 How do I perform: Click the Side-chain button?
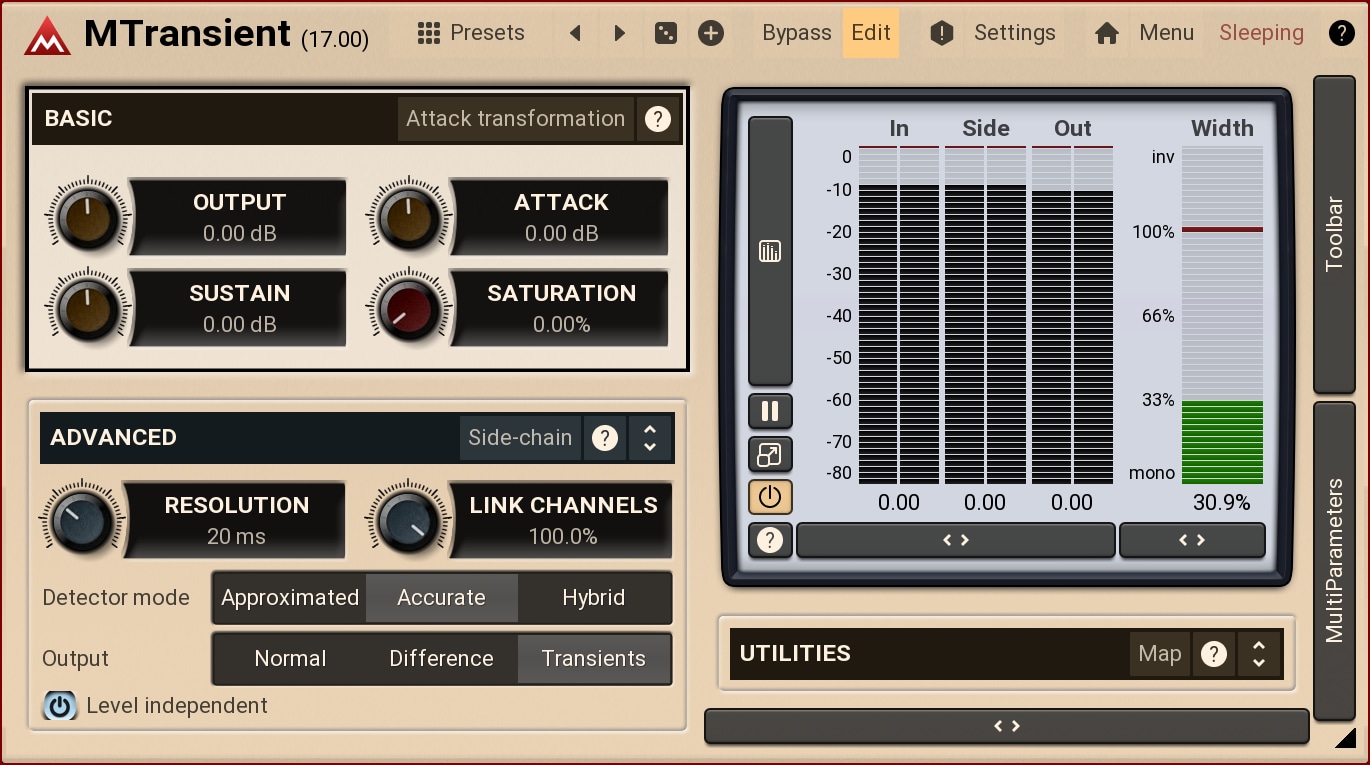pyautogui.click(x=520, y=438)
